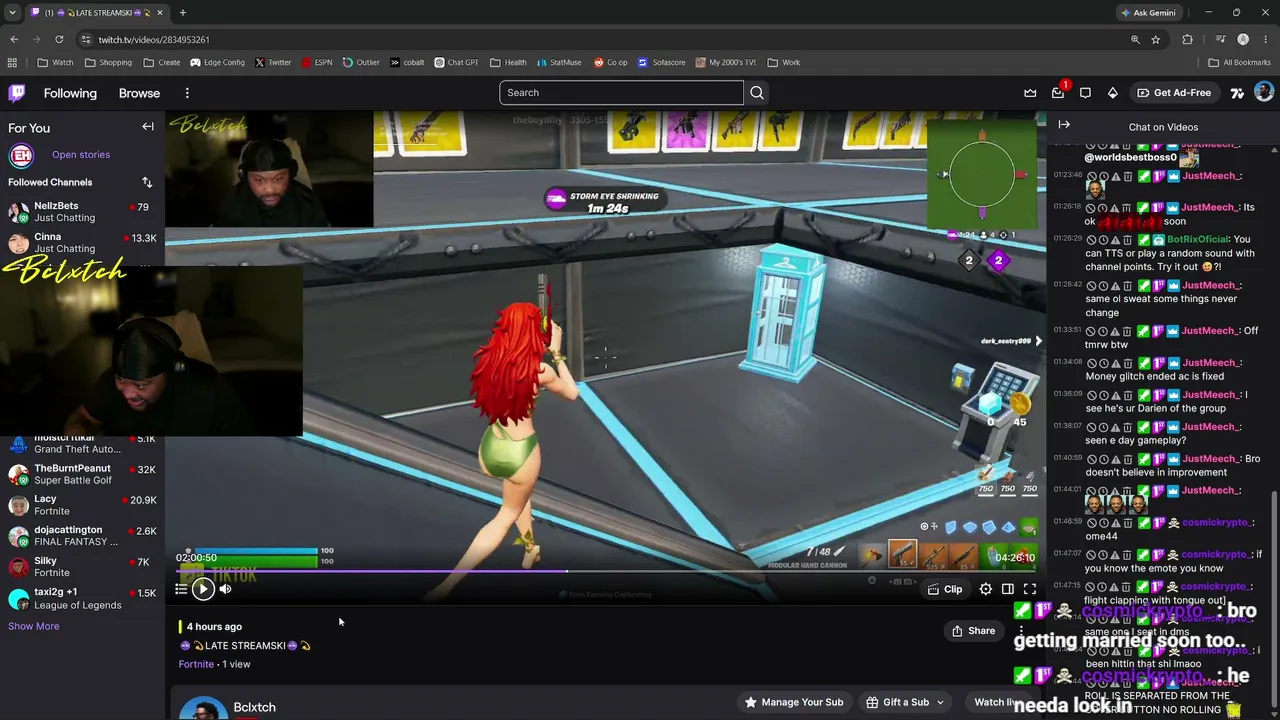Switch to the Following tab
This screenshot has width=1280, height=720.
[x=70, y=93]
